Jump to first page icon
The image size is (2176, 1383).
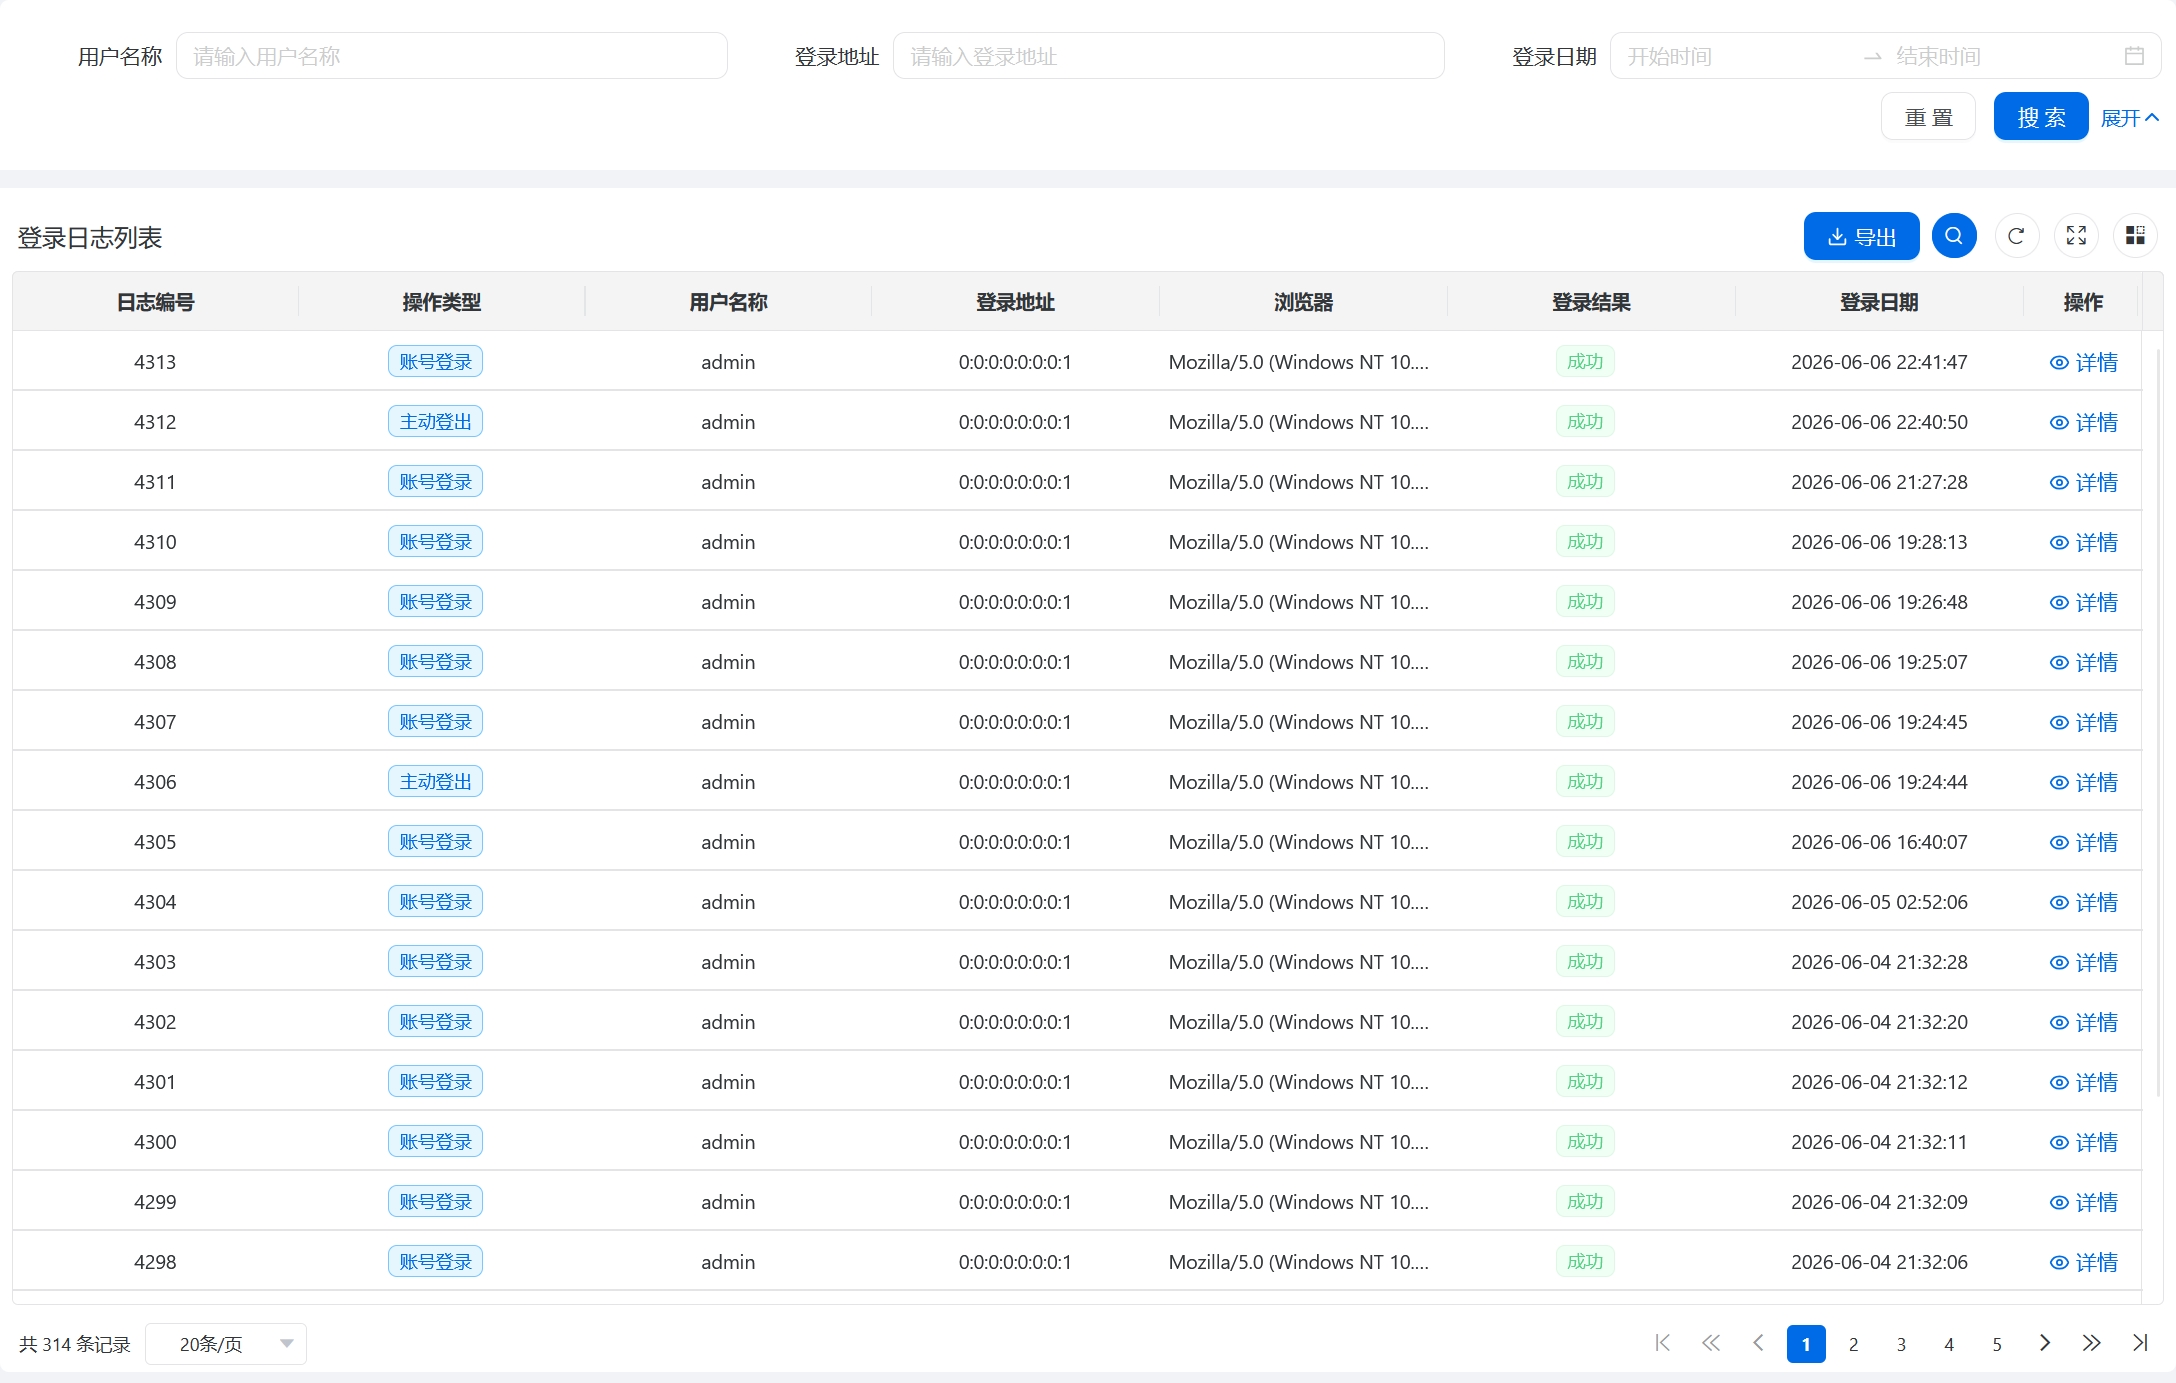(1662, 1343)
